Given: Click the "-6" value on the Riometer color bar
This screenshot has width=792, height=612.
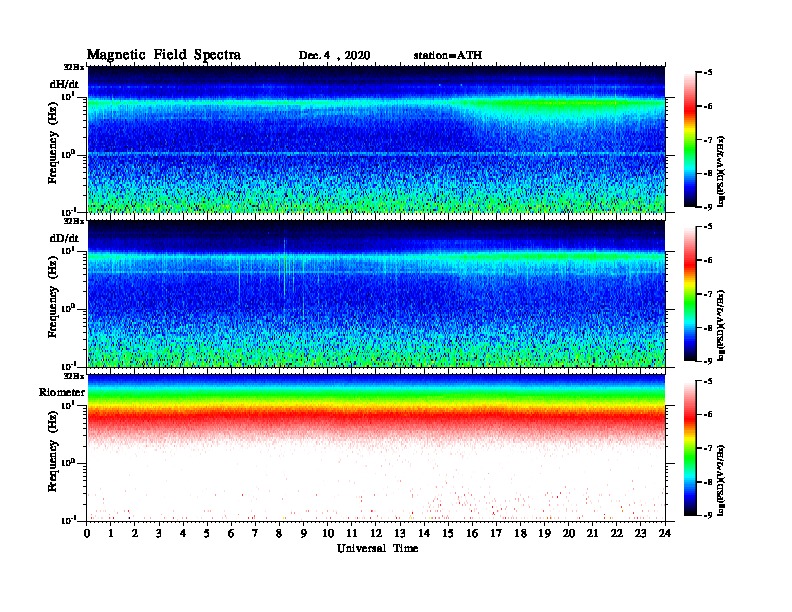Looking at the screenshot, I should point(708,414).
